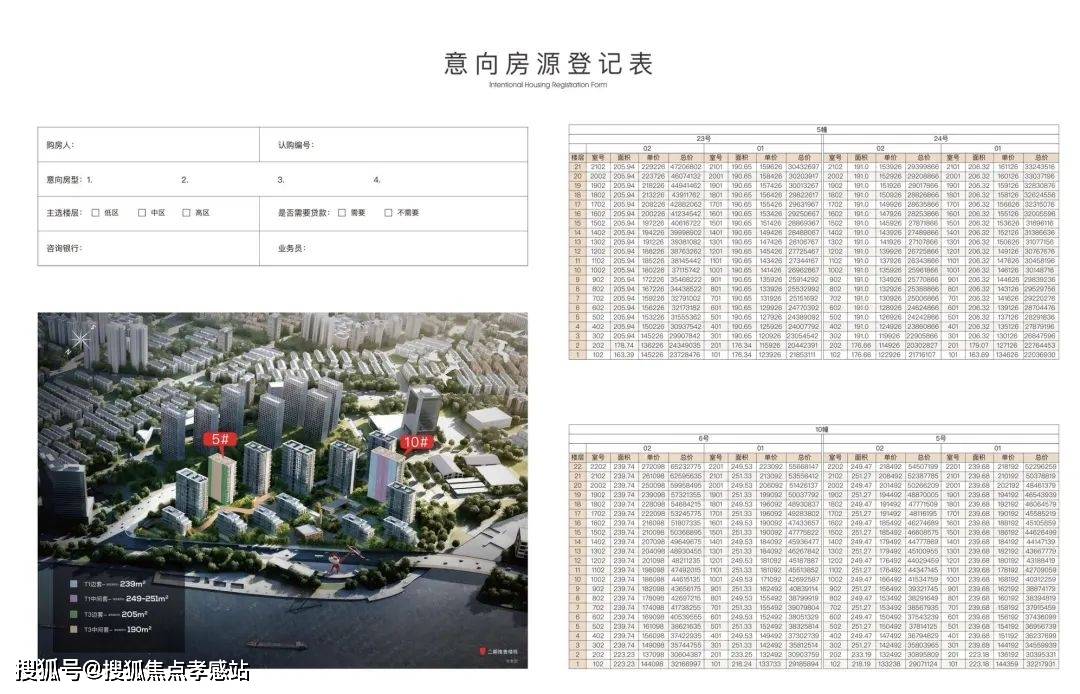Click the 业务员 input field
The image size is (1080, 694).
[394, 248]
